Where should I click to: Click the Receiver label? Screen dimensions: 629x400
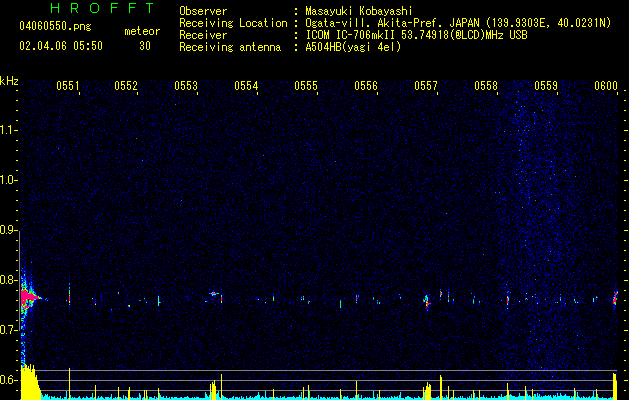pyautogui.click(x=203, y=35)
